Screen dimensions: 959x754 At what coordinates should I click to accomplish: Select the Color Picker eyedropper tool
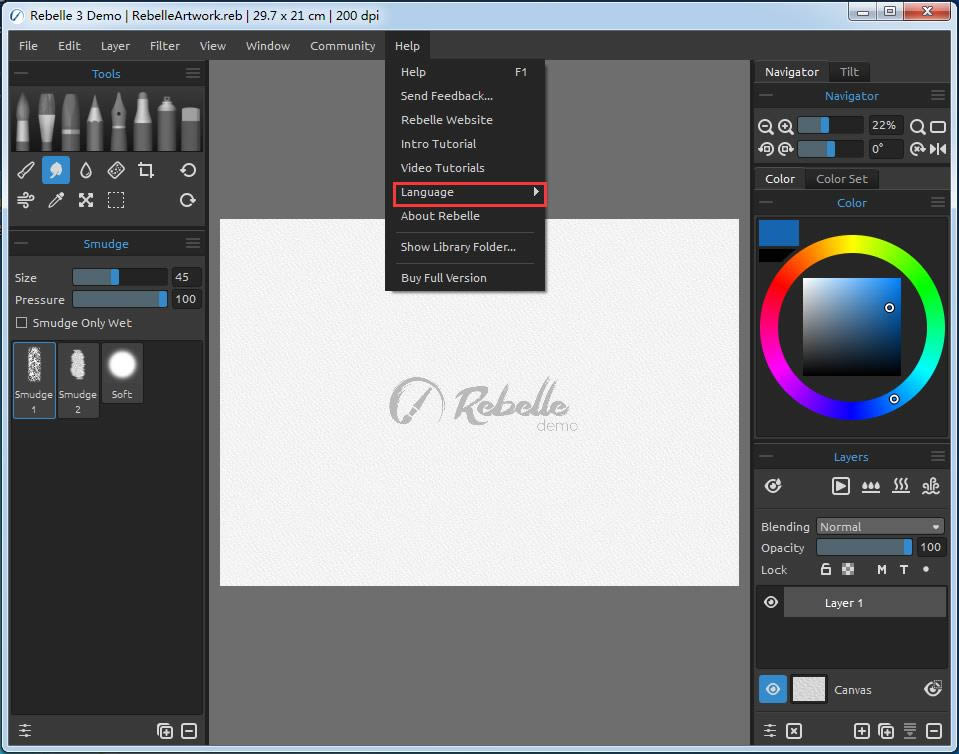pos(56,200)
